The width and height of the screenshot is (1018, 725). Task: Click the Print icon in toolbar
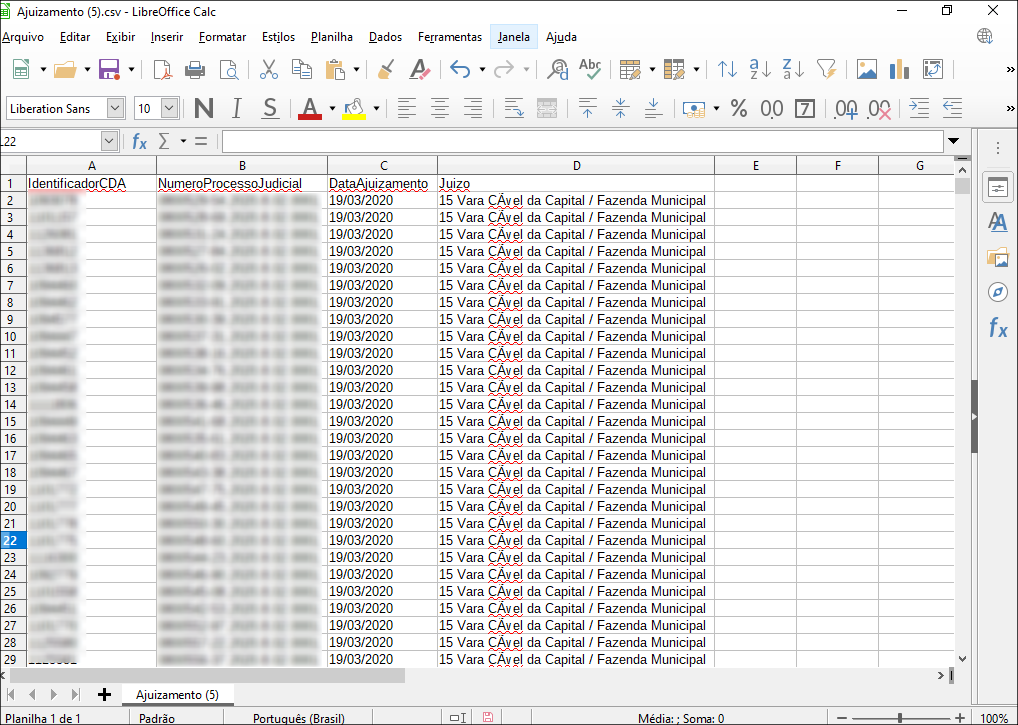[195, 70]
